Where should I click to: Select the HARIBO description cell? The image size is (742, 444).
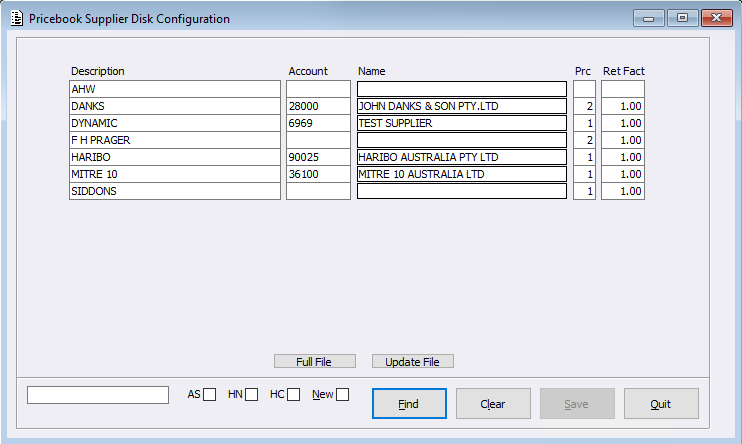[175, 157]
